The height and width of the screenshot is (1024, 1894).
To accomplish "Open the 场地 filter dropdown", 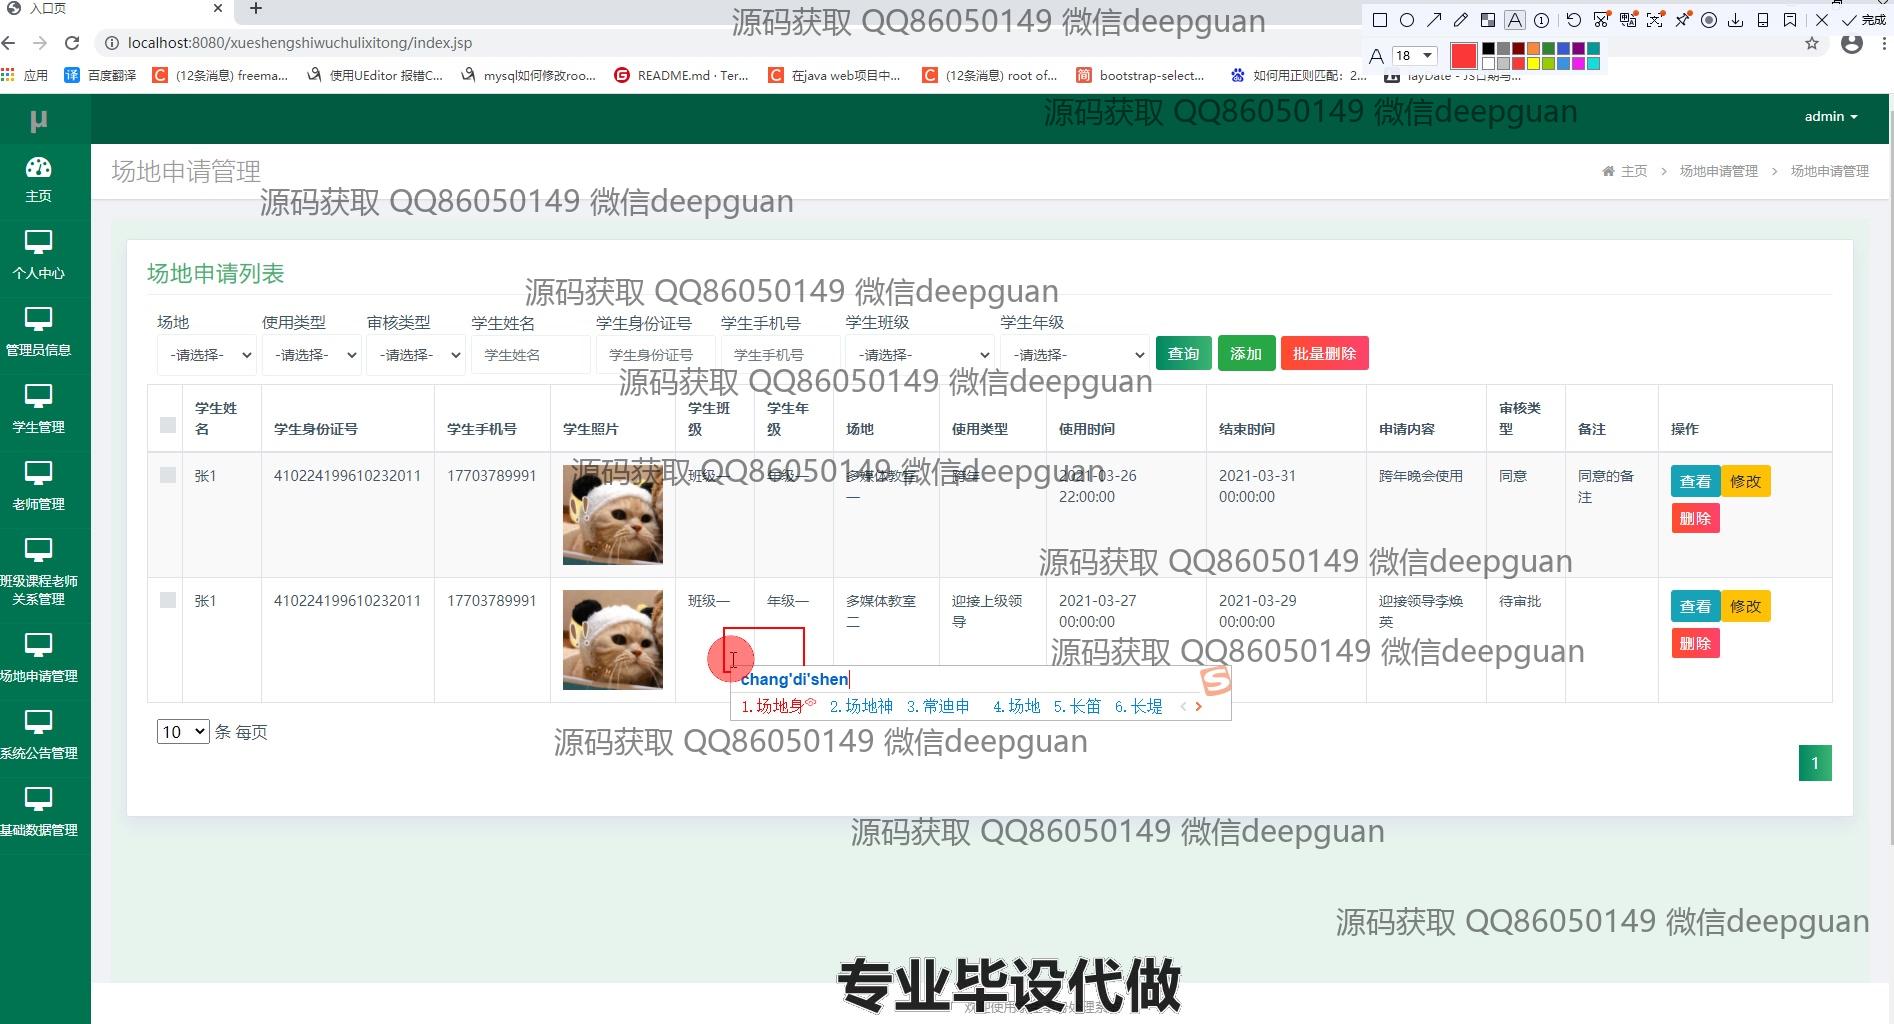I will [x=207, y=355].
